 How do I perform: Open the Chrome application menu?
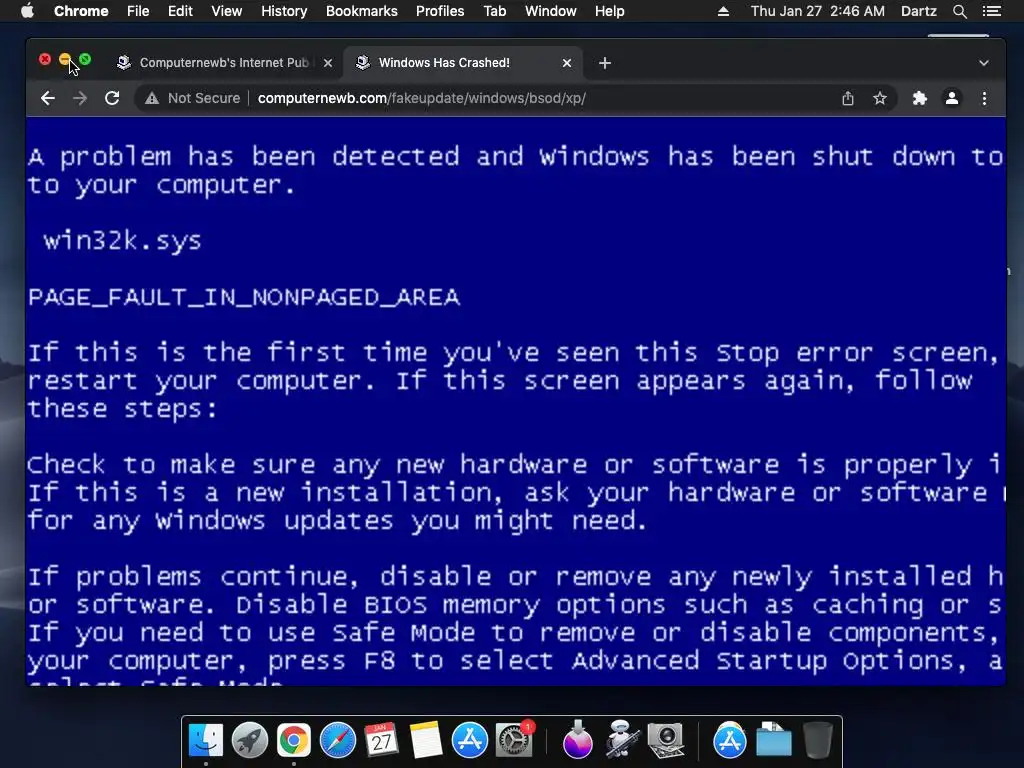pos(81,11)
